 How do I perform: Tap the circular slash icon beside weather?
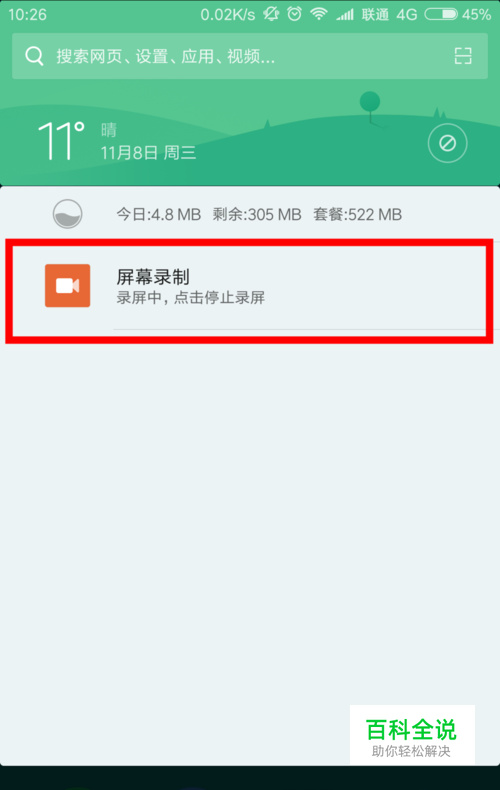[x=448, y=143]
